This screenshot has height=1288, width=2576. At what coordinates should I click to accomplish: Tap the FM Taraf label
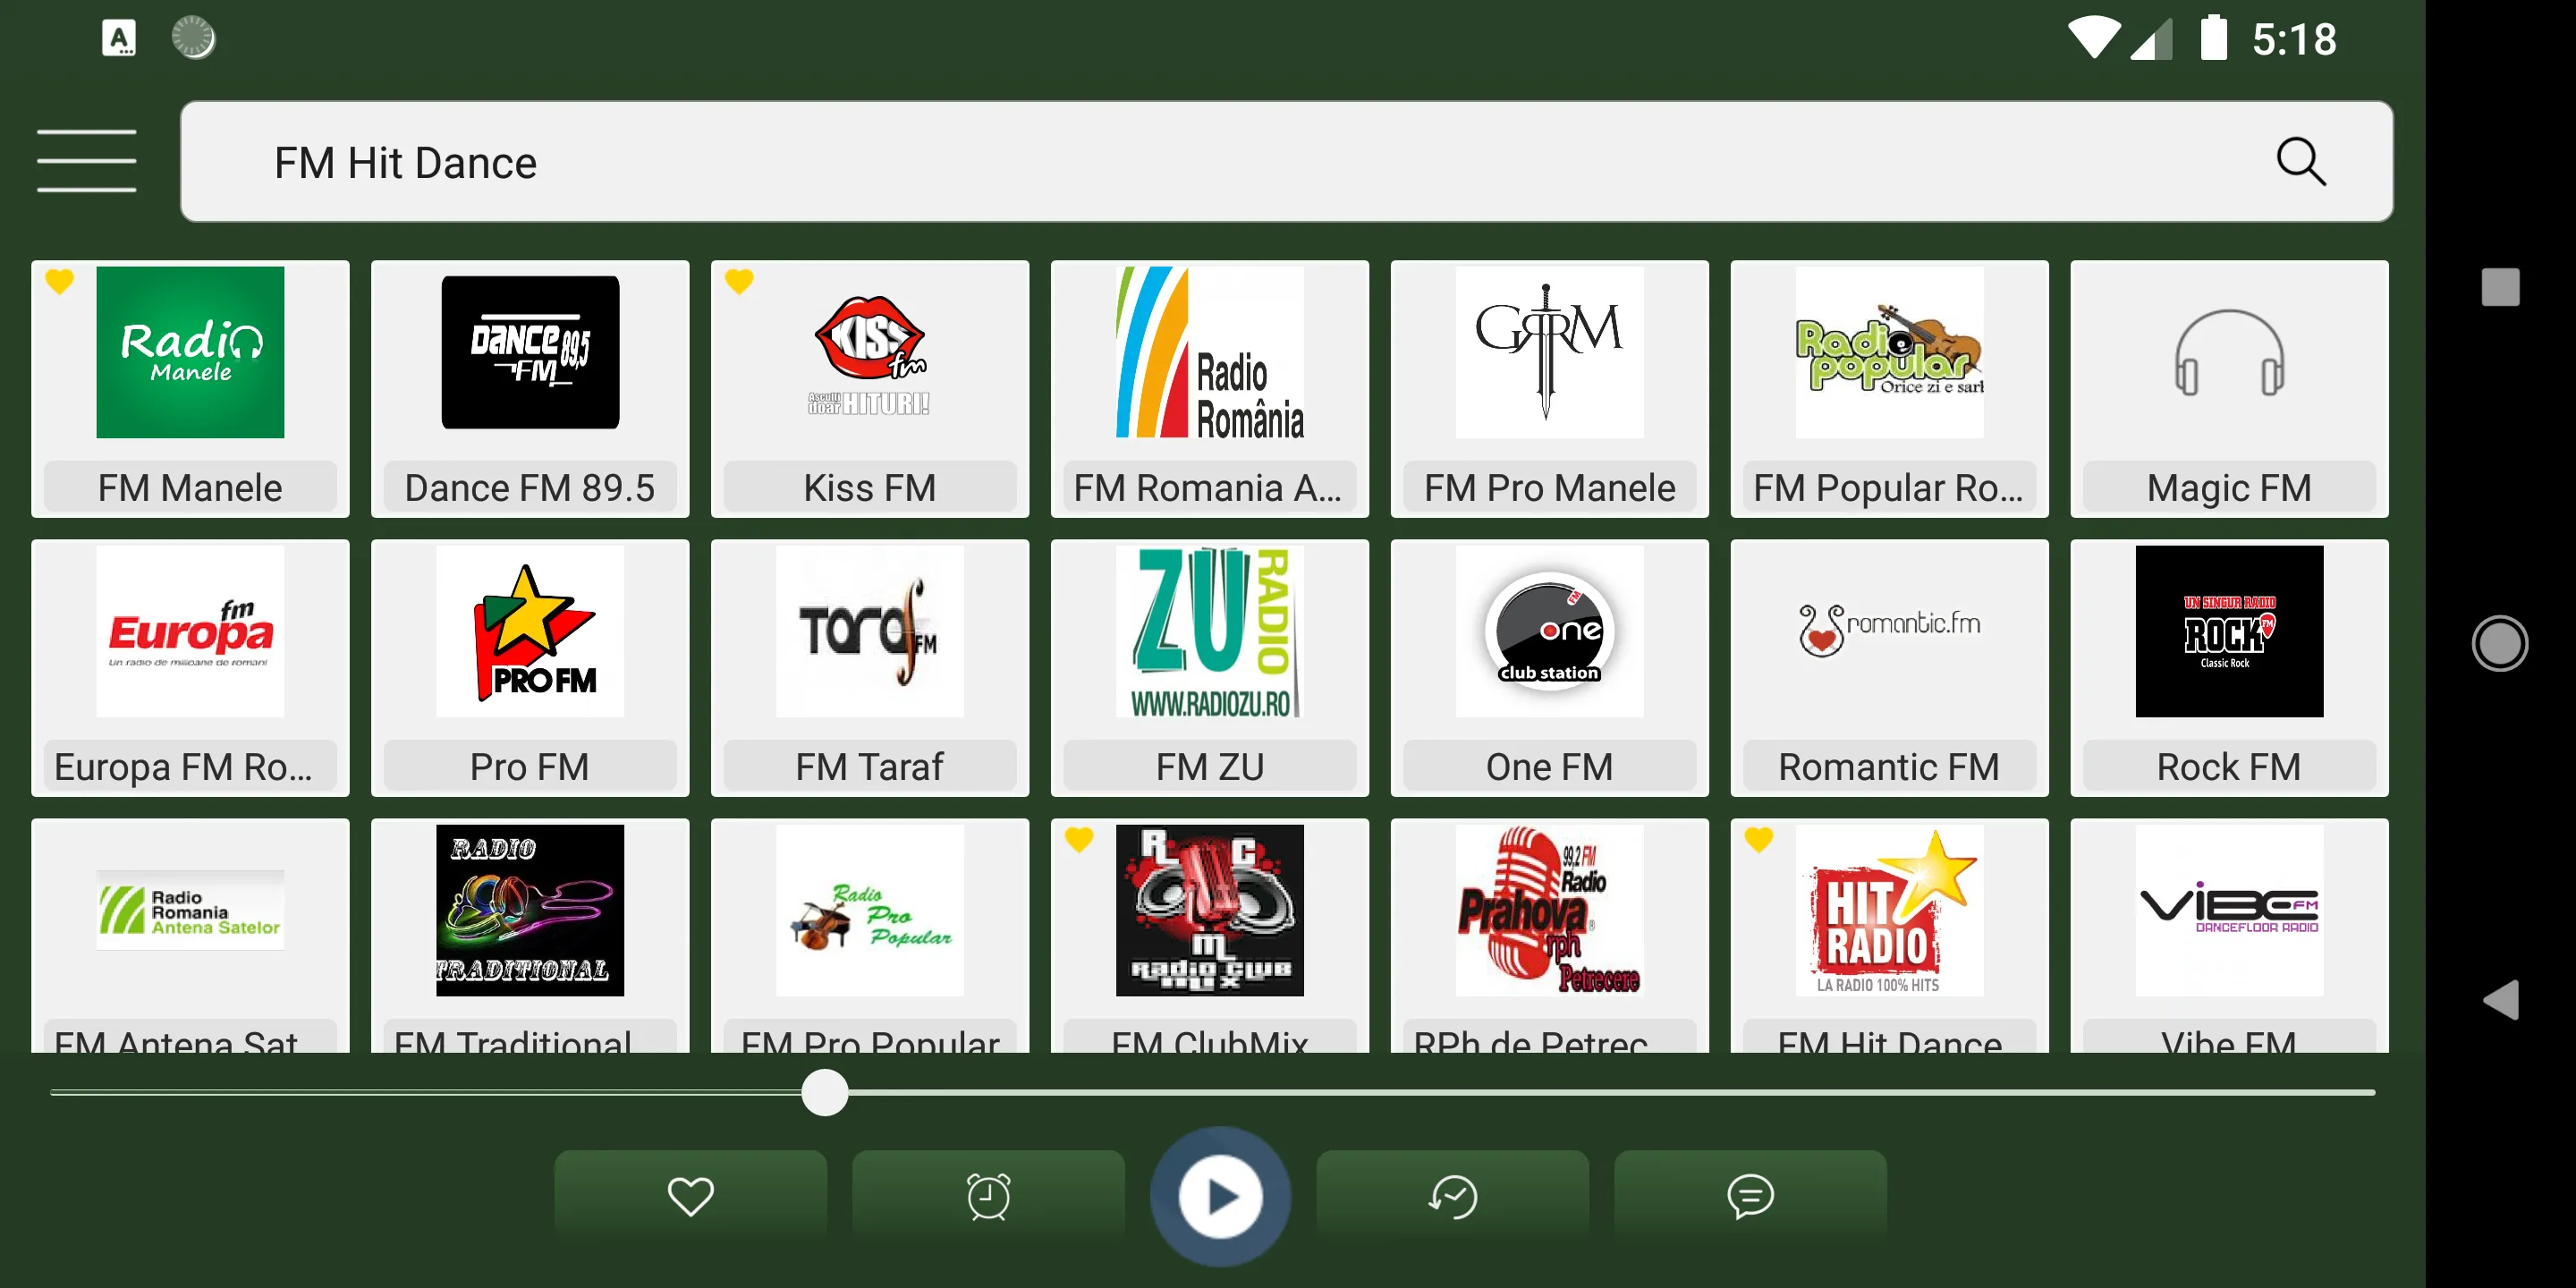click(870, 767)
